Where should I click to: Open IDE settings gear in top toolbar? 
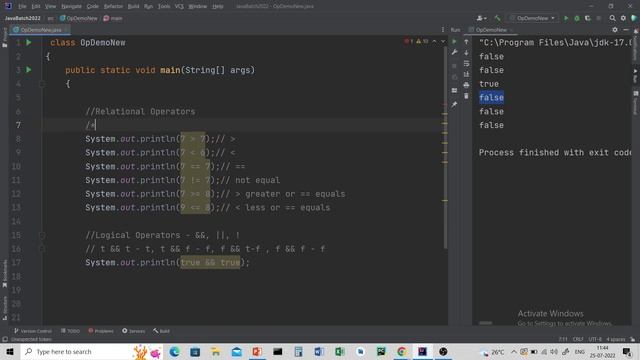(623, 18)
